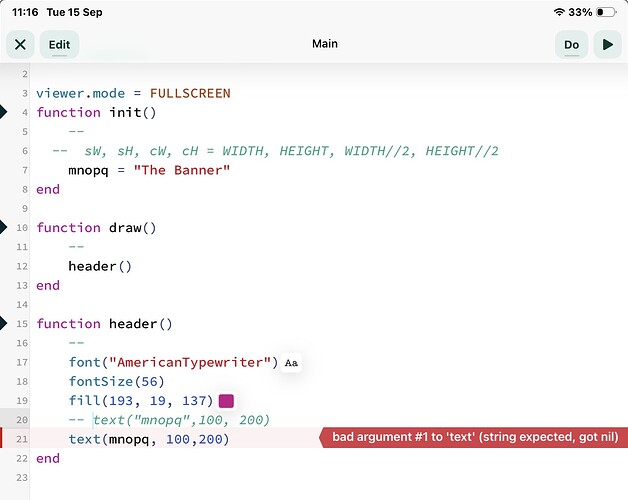Collapse the header() function fold arrow
Image resolution: width=628 pixels, height=500 pixels.
pos(3,323)
